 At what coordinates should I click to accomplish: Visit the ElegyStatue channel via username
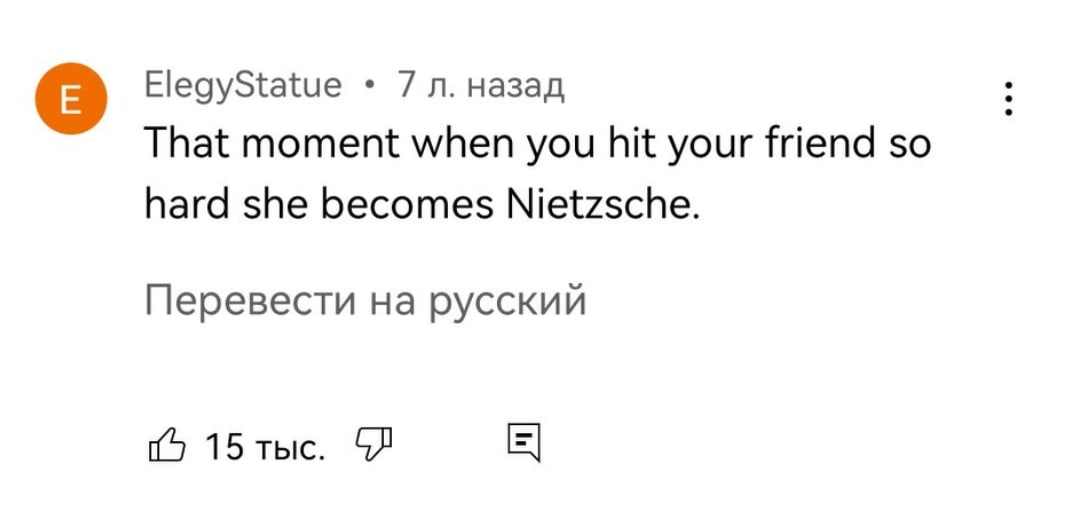tap(243, 87)
